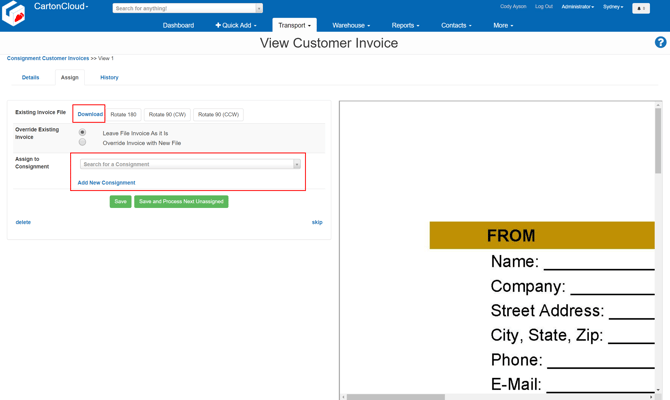Click the Rotate 90 (CCW) button
Image resolution: width=670 pixels, height=400 pixels.
[x=218, y=115]
